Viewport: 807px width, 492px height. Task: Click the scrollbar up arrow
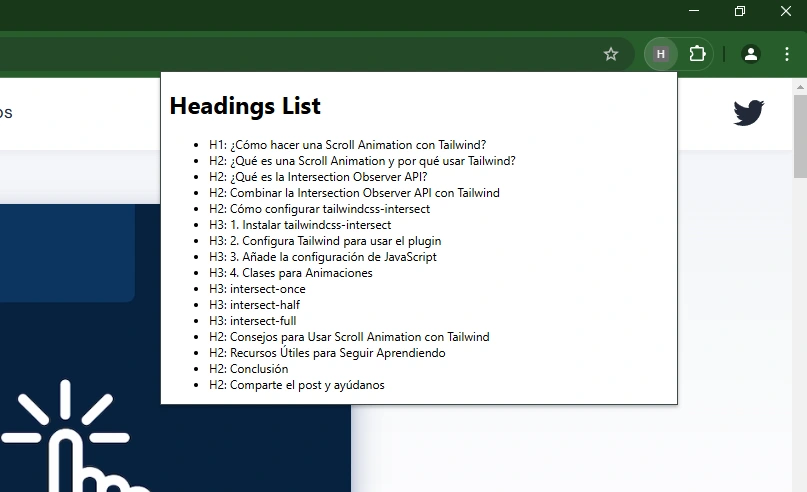[x=800, y=87]
